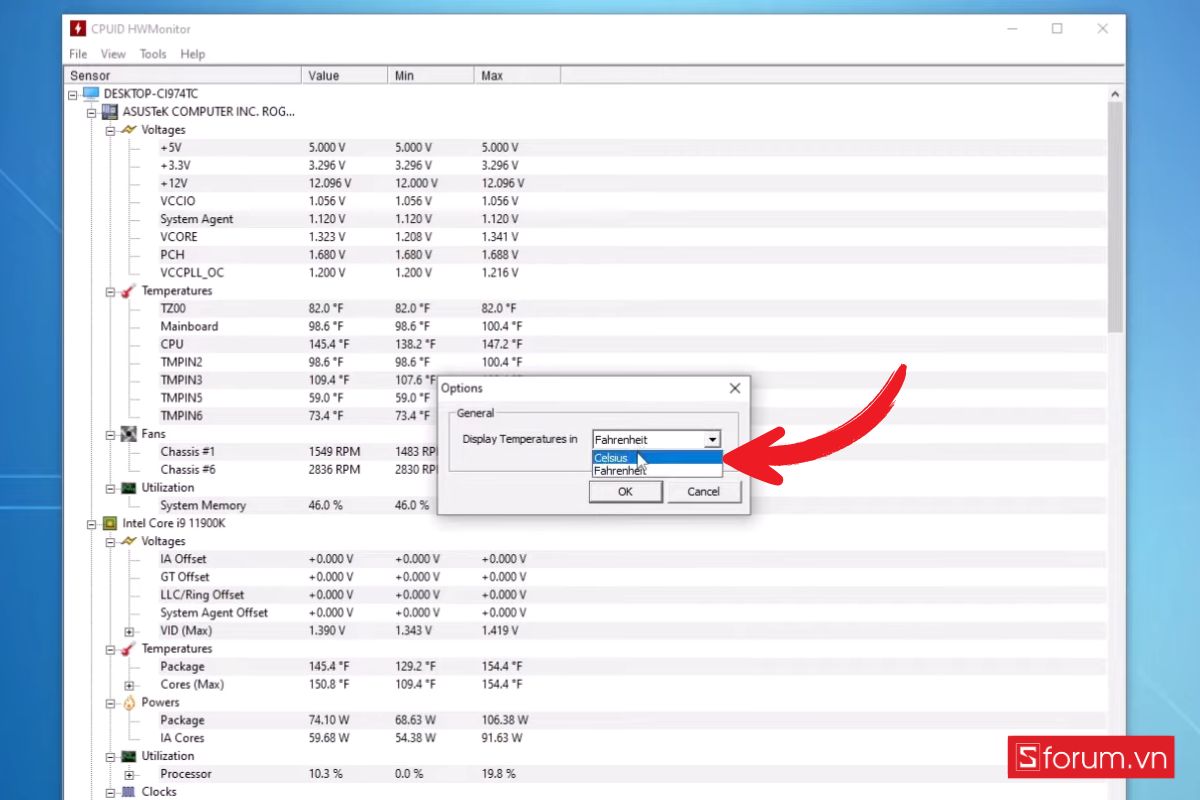Click the thermometer icon beside Temperatures under ASUSTeK
This screenshot has height=800, width=1200.
[x=128, y=290]
